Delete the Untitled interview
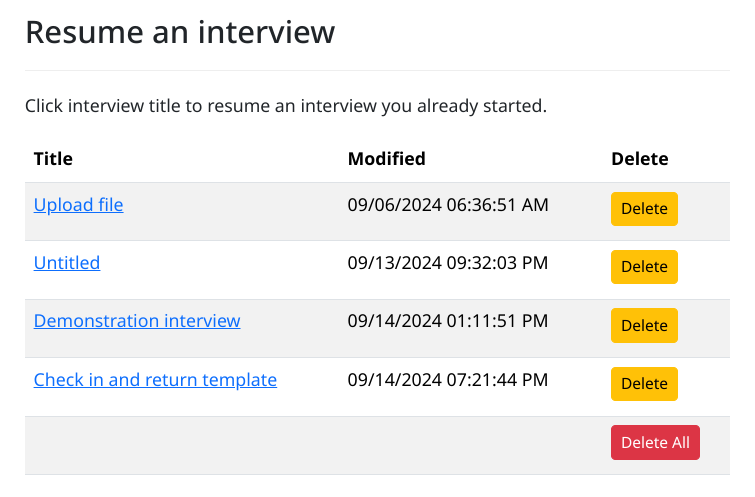The width and height of the screenshot is (755, 497). (644, 267)
